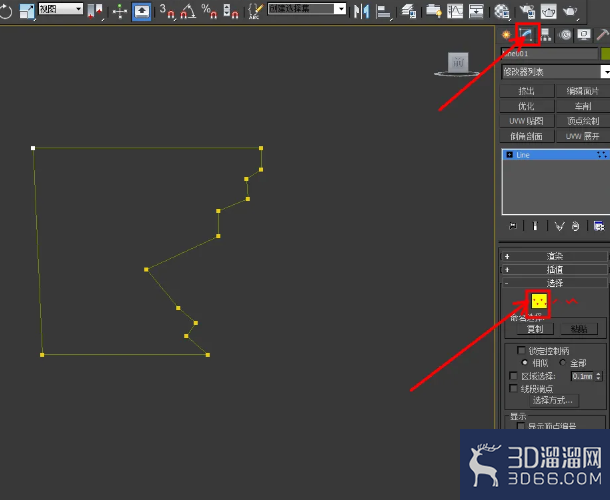Select the Vertex sub-object level icon

point(539,301)
